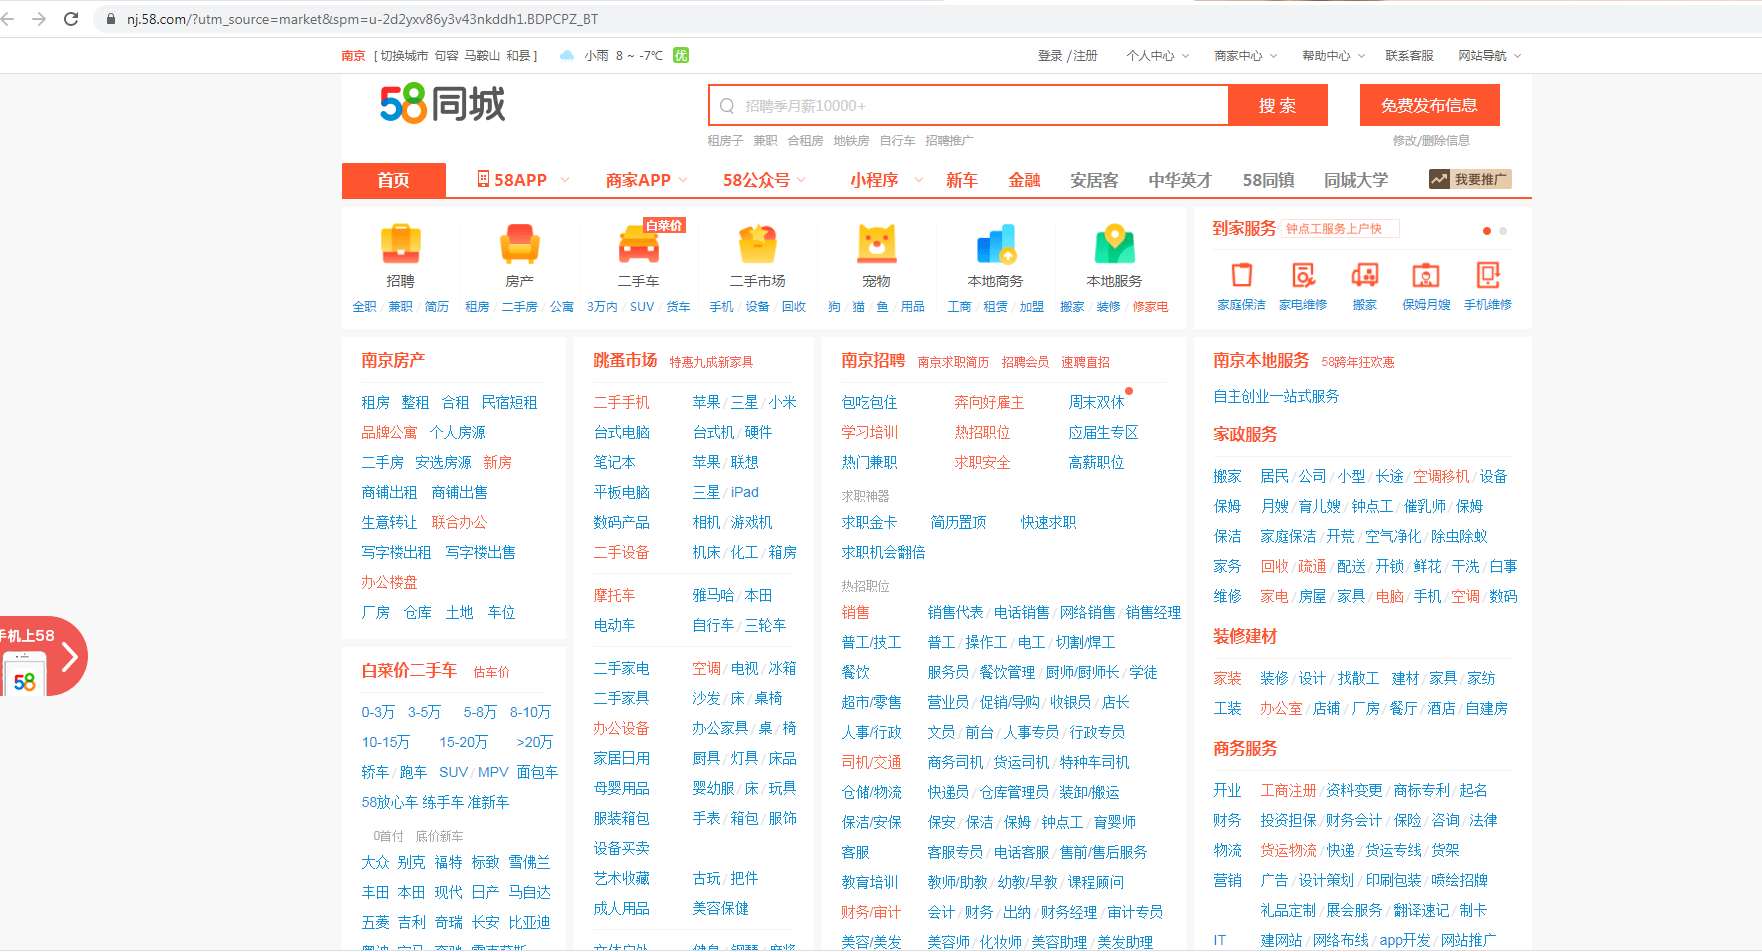Screen dimensions: 1762x952
Task: Open the 手机上58 floating arrow banner
Action: pyautogui.click(x=42, y=656)
